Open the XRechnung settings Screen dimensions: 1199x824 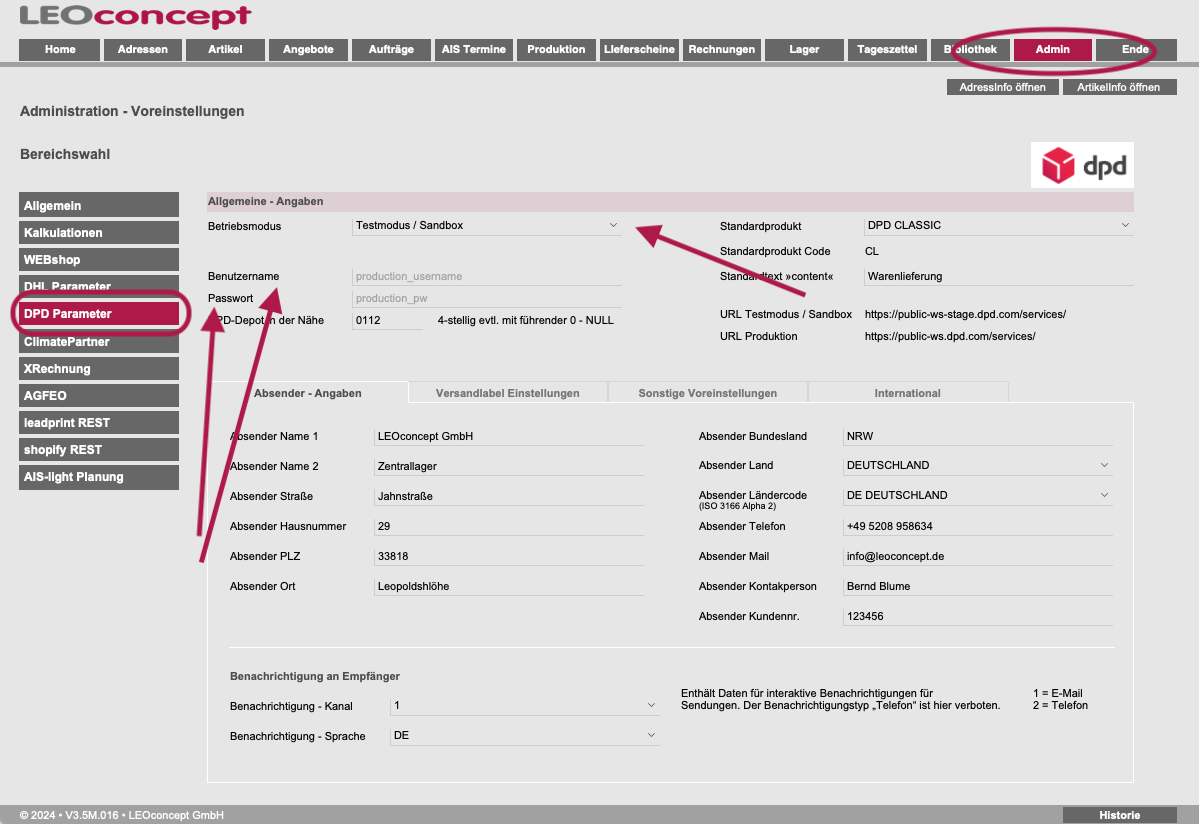pyautogui.click(x=99, y=368)
